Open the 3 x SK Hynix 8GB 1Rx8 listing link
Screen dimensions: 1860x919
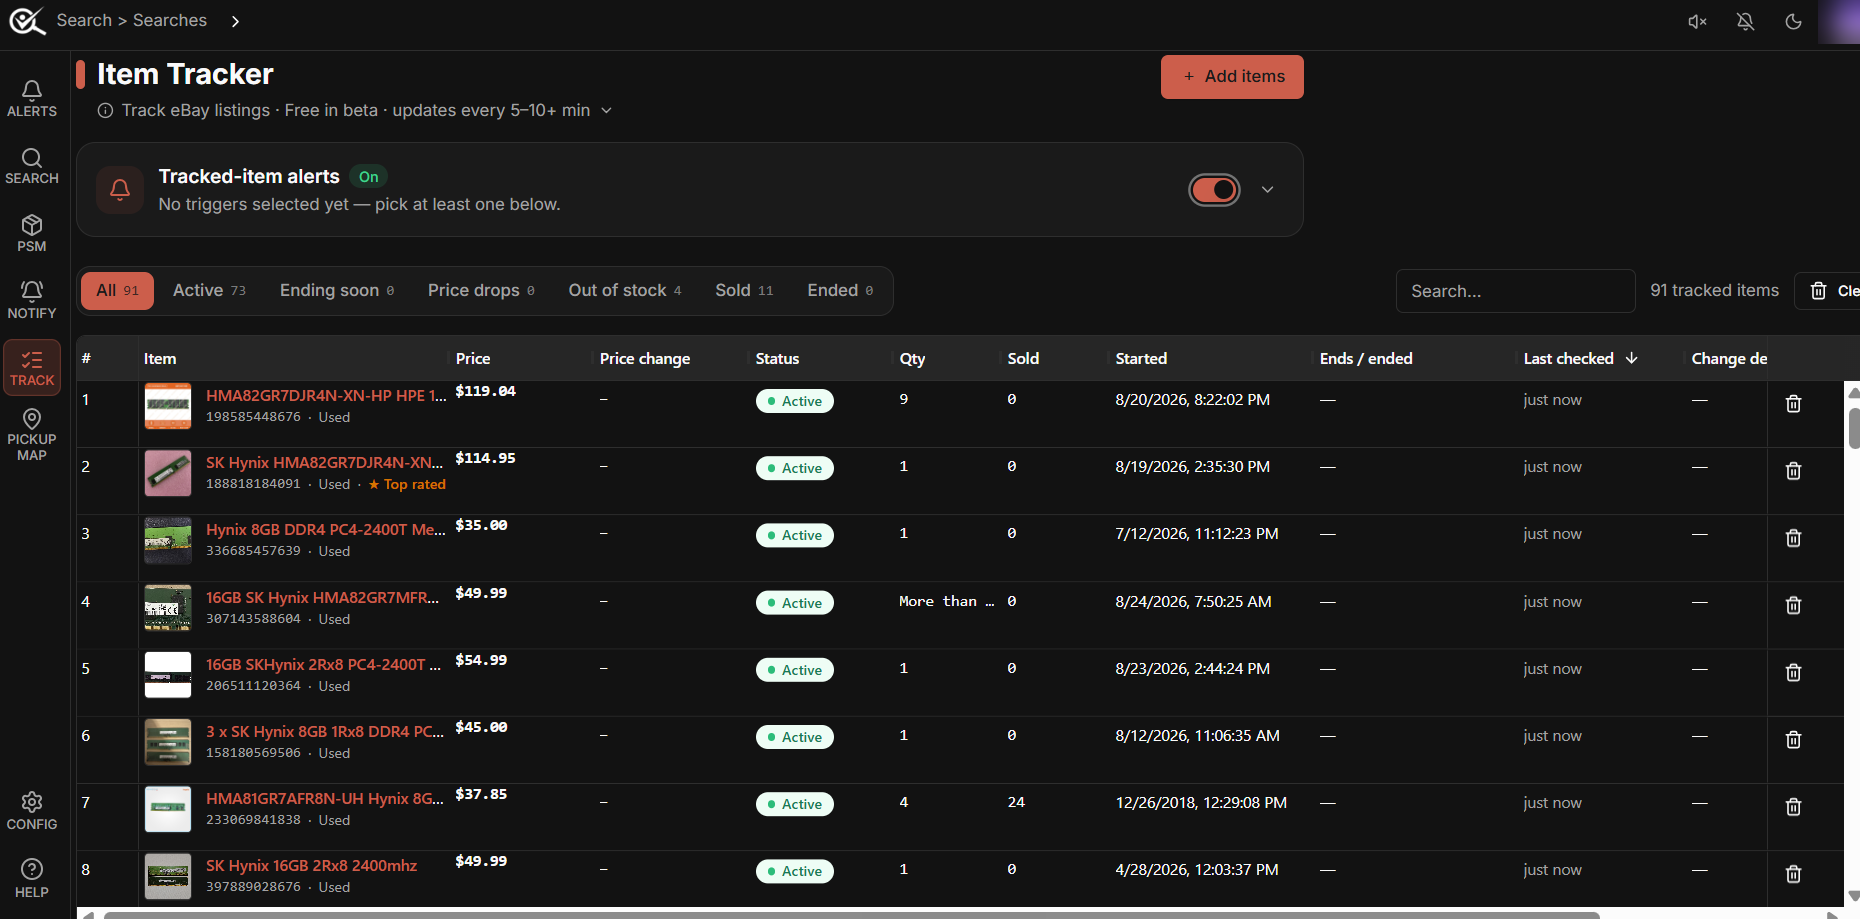click(x=325, y=732)
